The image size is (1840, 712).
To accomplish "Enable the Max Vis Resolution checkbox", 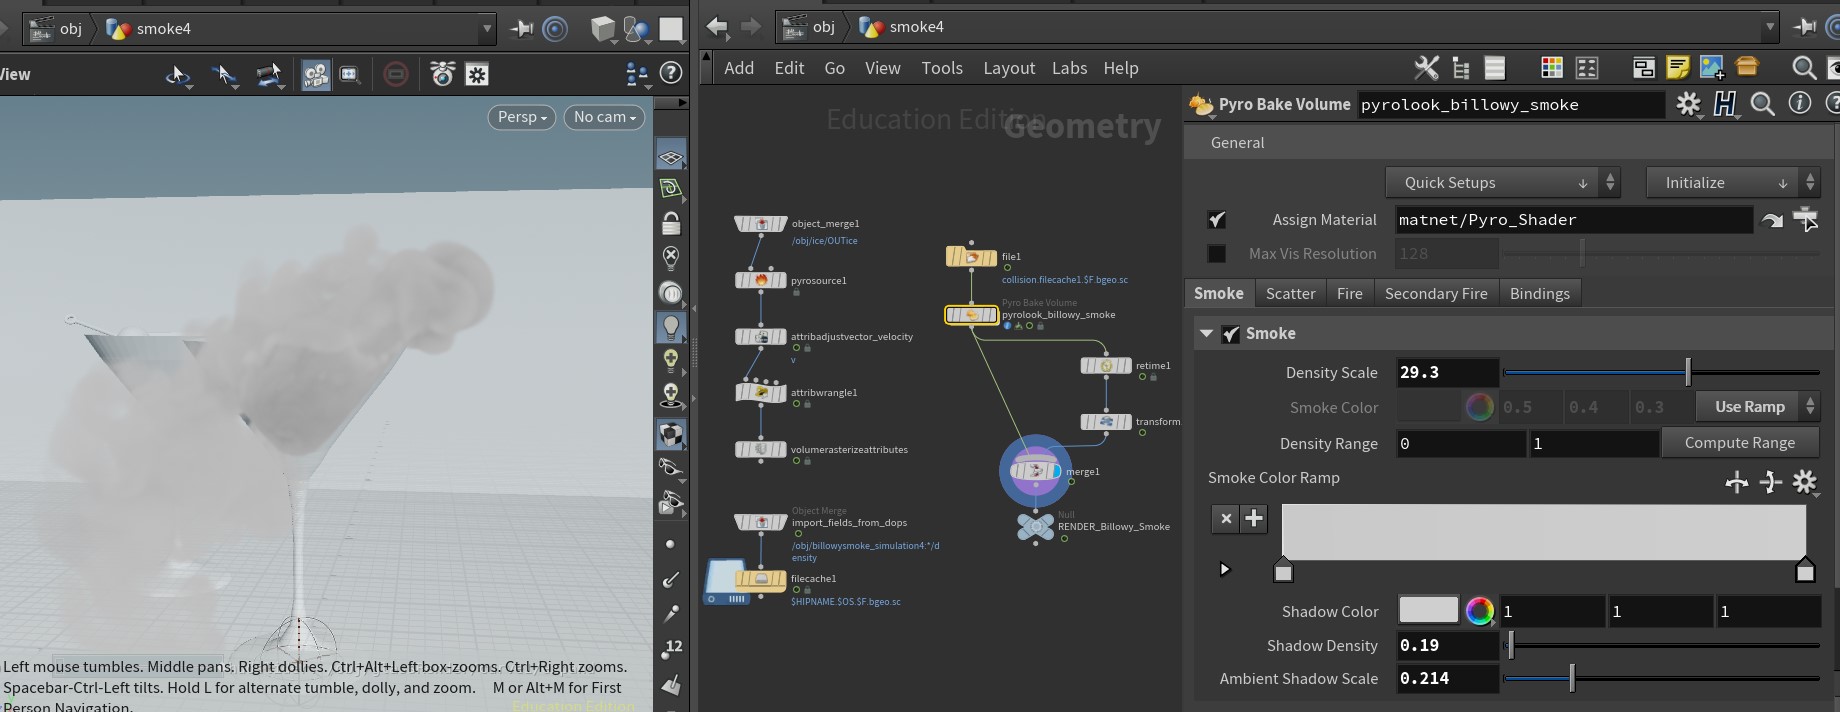I will pos(1217,254).
